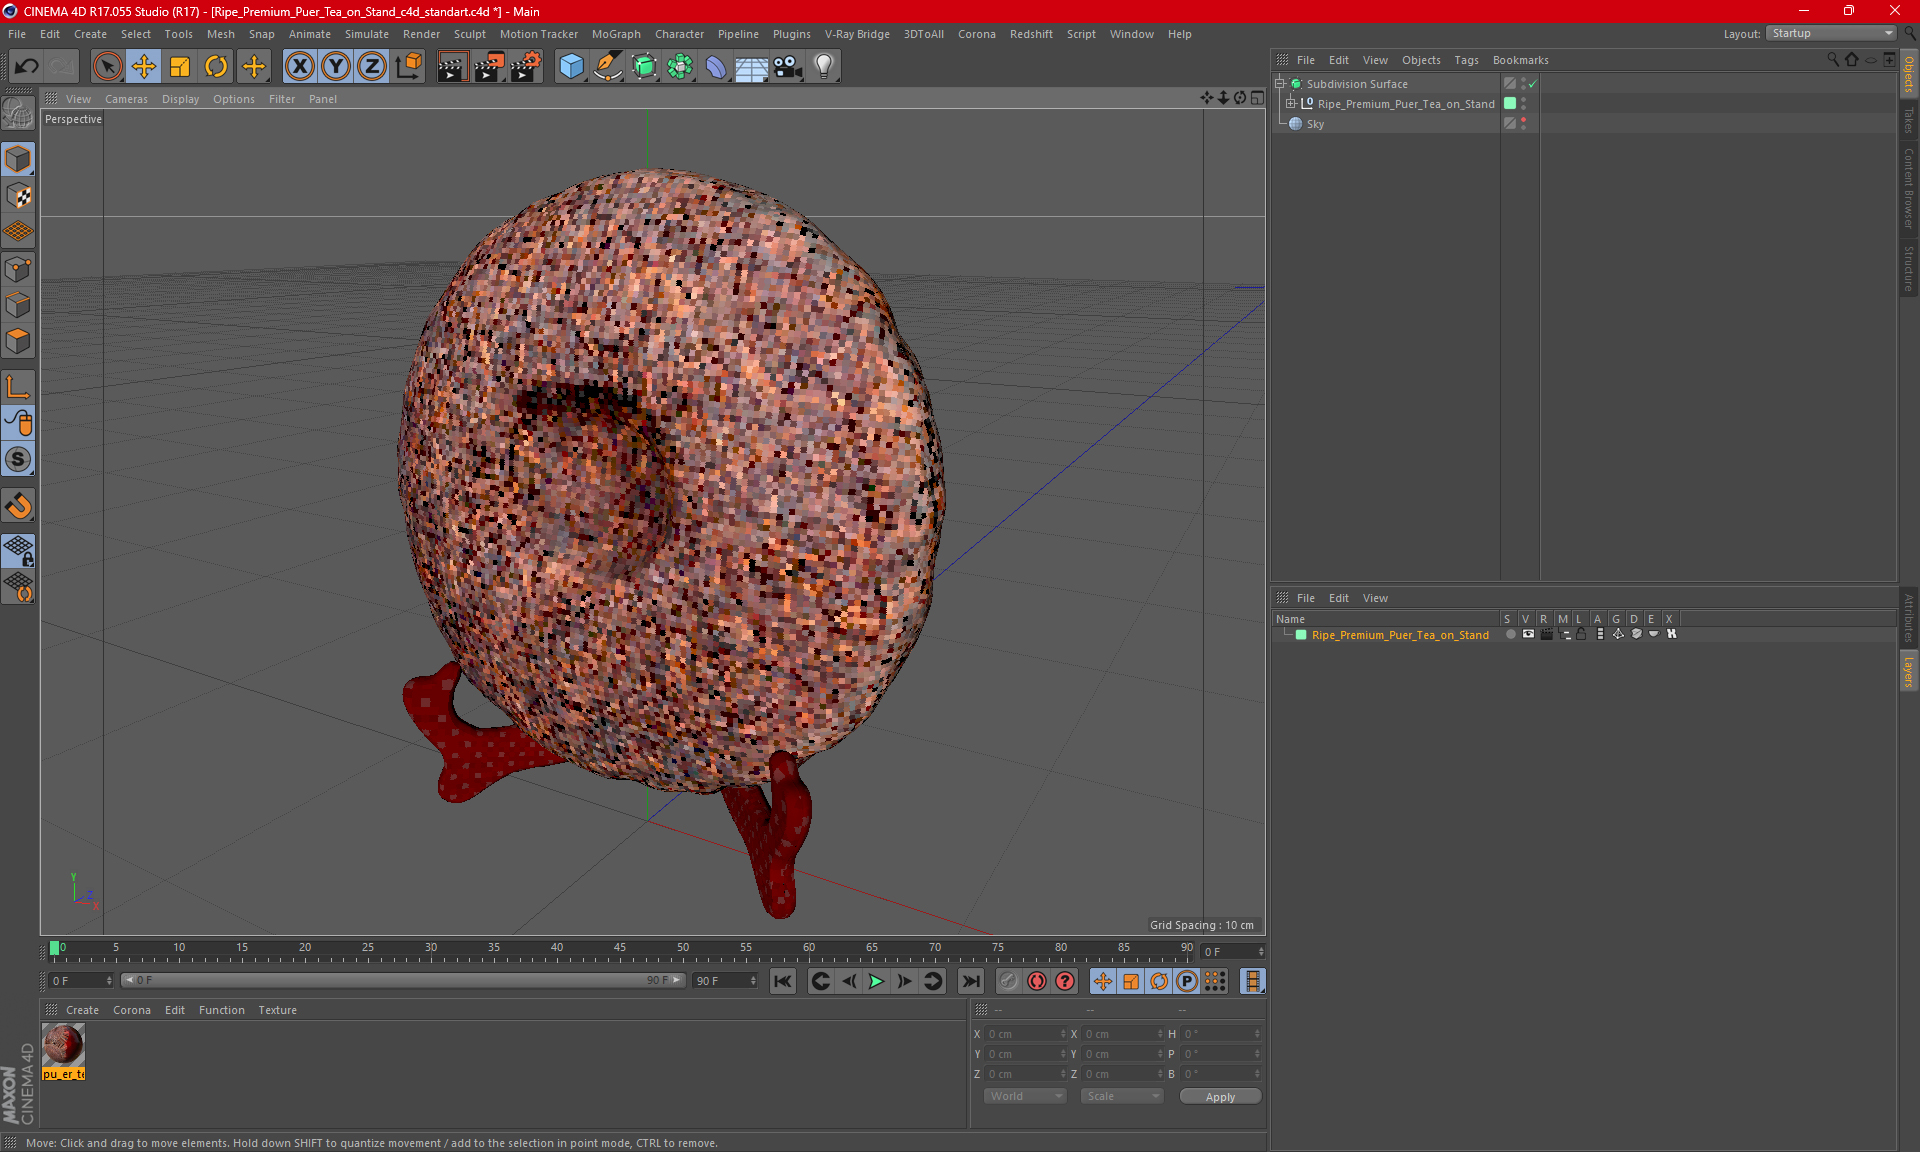
Task: Go to end of animation
Action: pyautogui.click(x=970, y=982)
